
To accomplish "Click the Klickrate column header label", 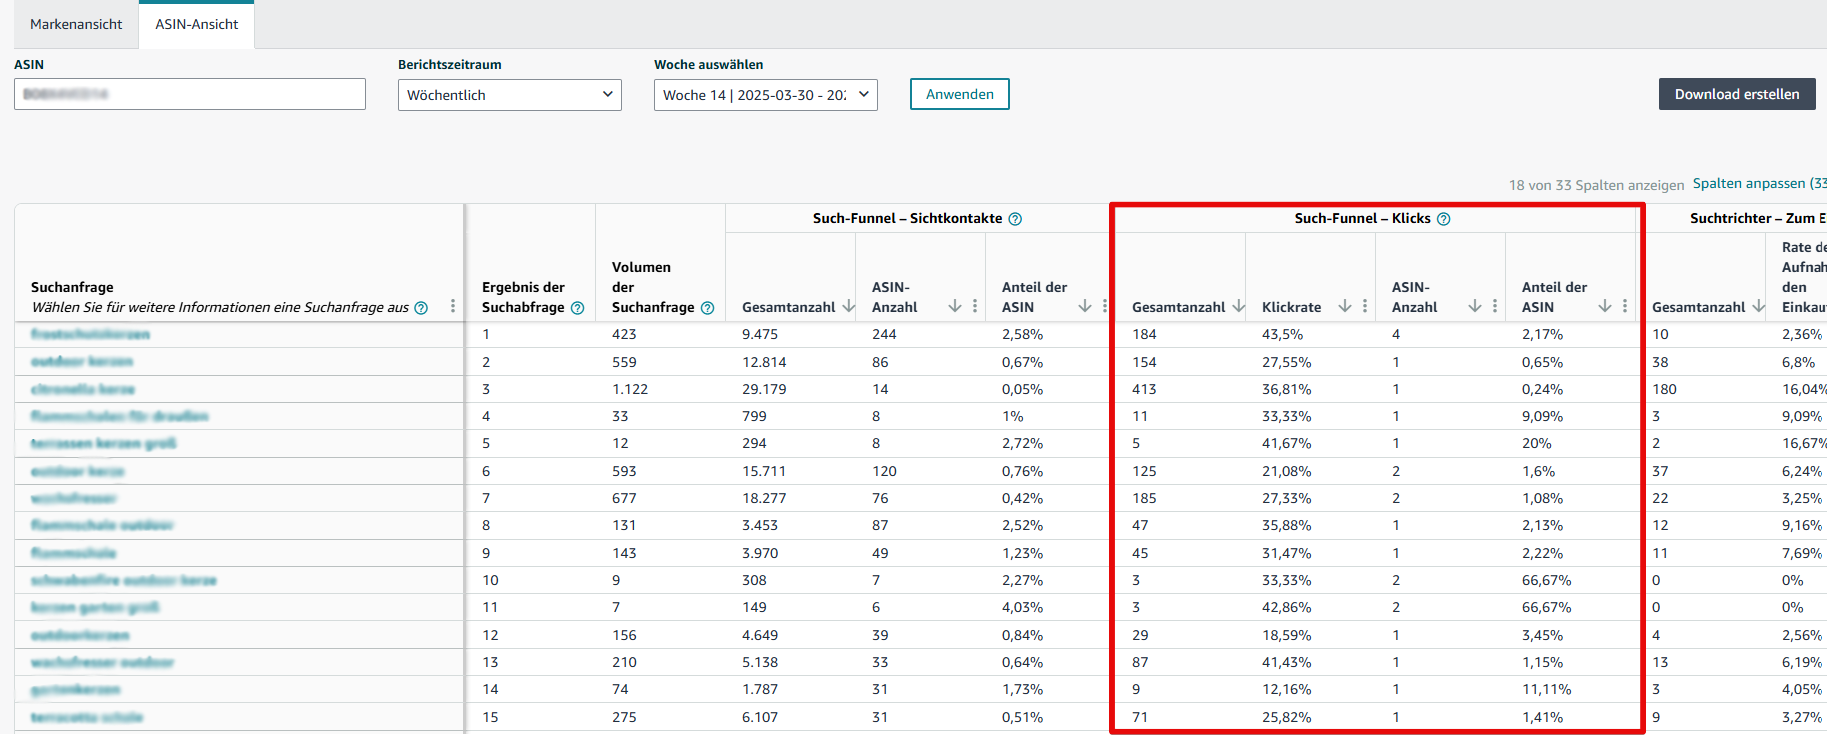I will click(x=1291, y=307).
